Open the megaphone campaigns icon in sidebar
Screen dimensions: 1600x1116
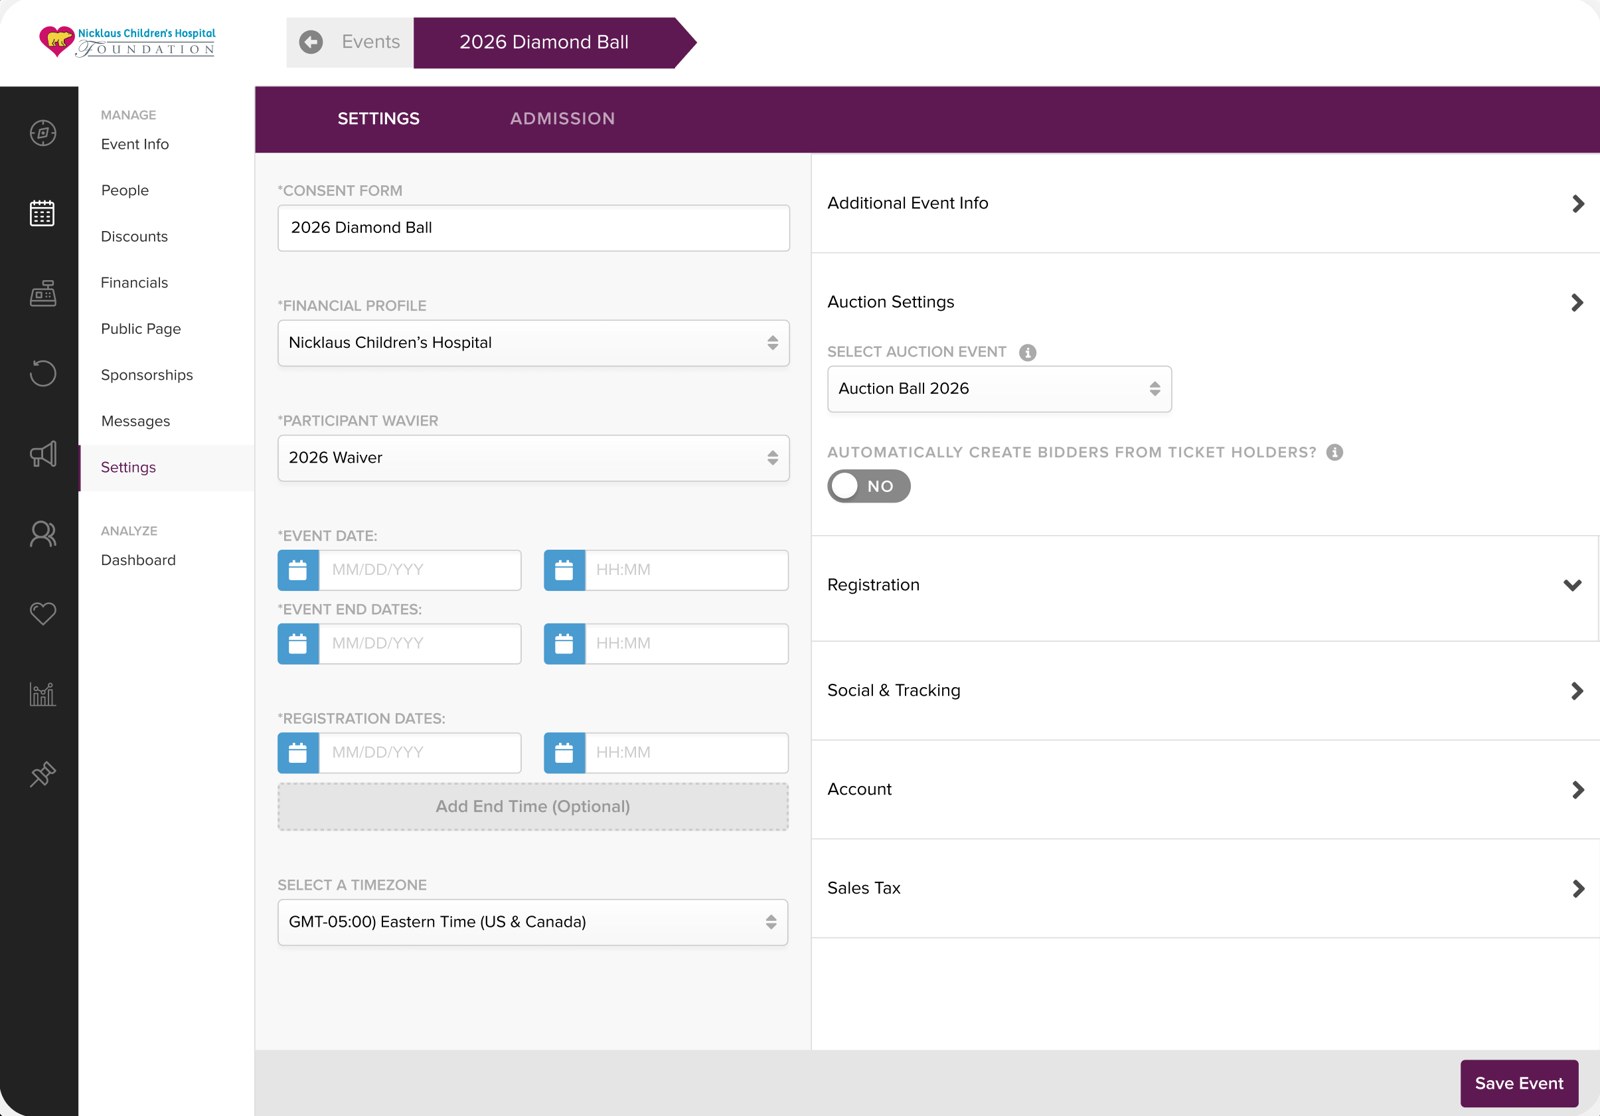(x=43, y=454)
